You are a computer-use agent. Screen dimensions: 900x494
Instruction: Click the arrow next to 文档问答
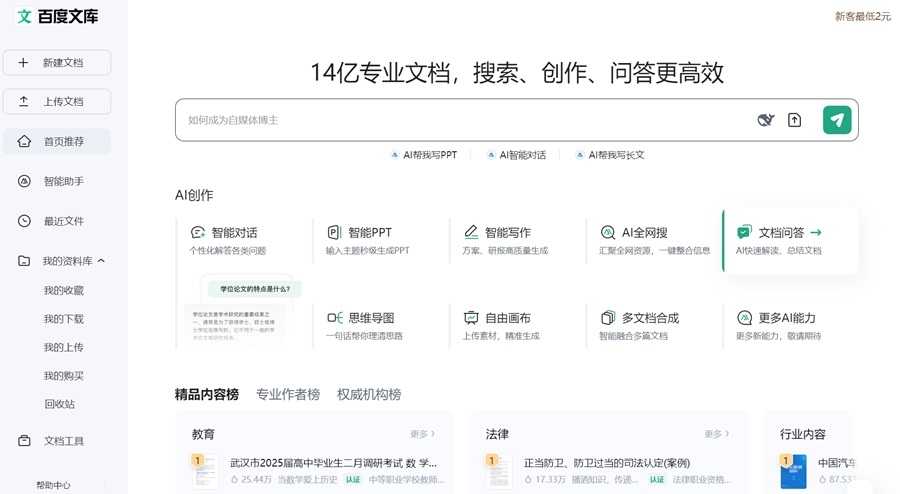(x=816, y=232)
